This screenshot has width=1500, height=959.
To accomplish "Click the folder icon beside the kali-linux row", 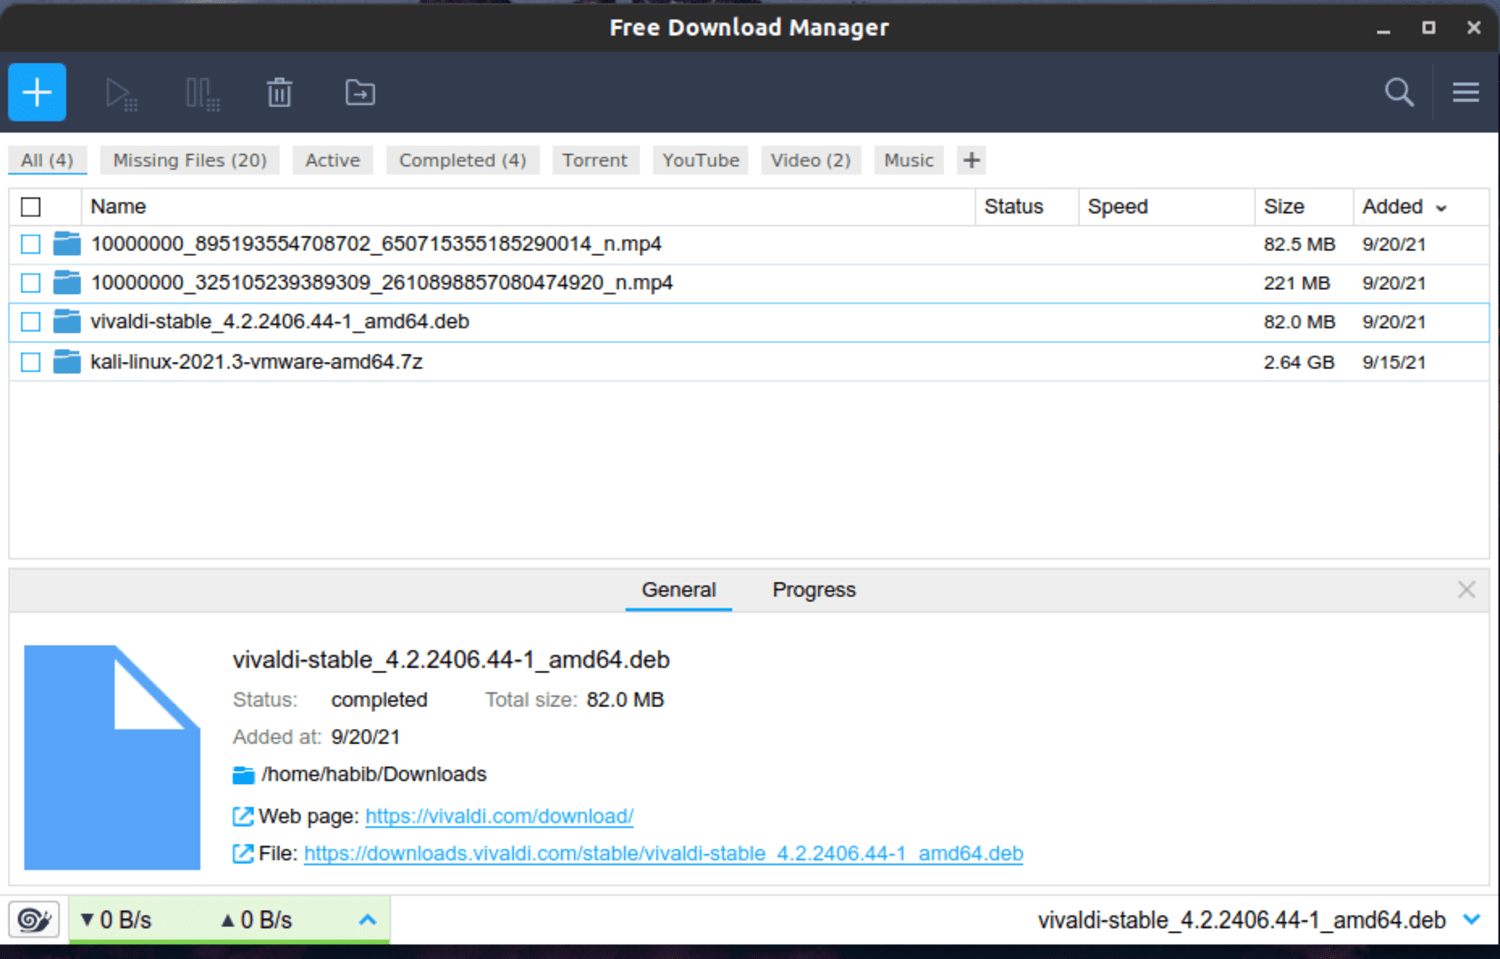I will tap(67, 362).
